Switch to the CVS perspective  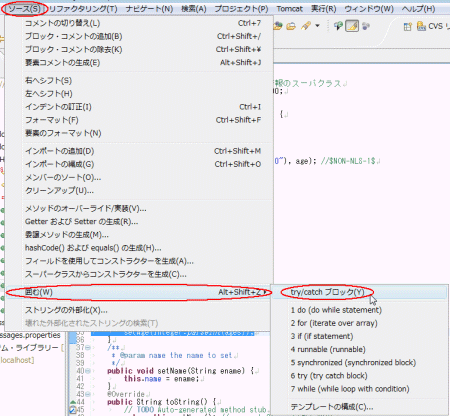click(x=432, y=26)
